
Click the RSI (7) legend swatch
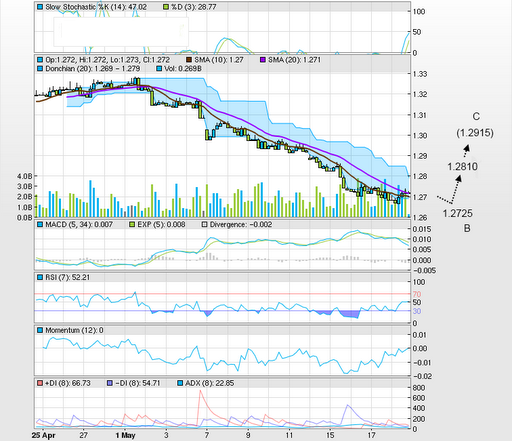40,277
